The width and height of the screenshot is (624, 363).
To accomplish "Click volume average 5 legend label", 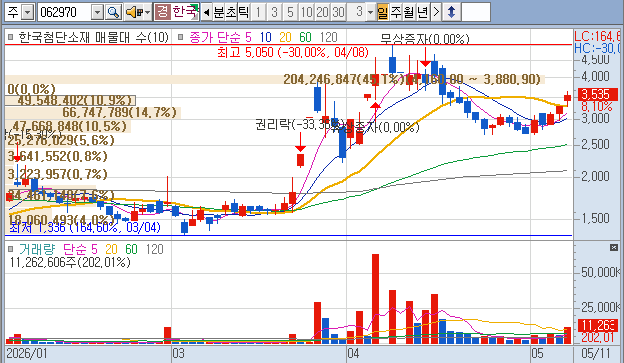I will 94,249.
